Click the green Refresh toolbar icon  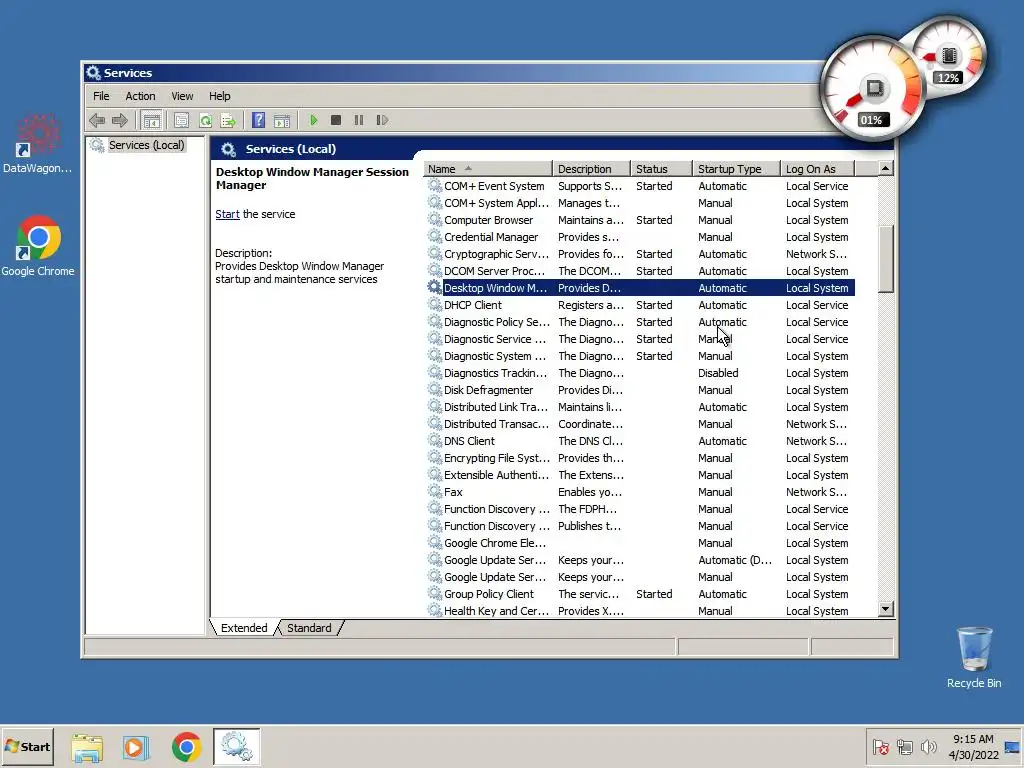[x=205, y=120]
